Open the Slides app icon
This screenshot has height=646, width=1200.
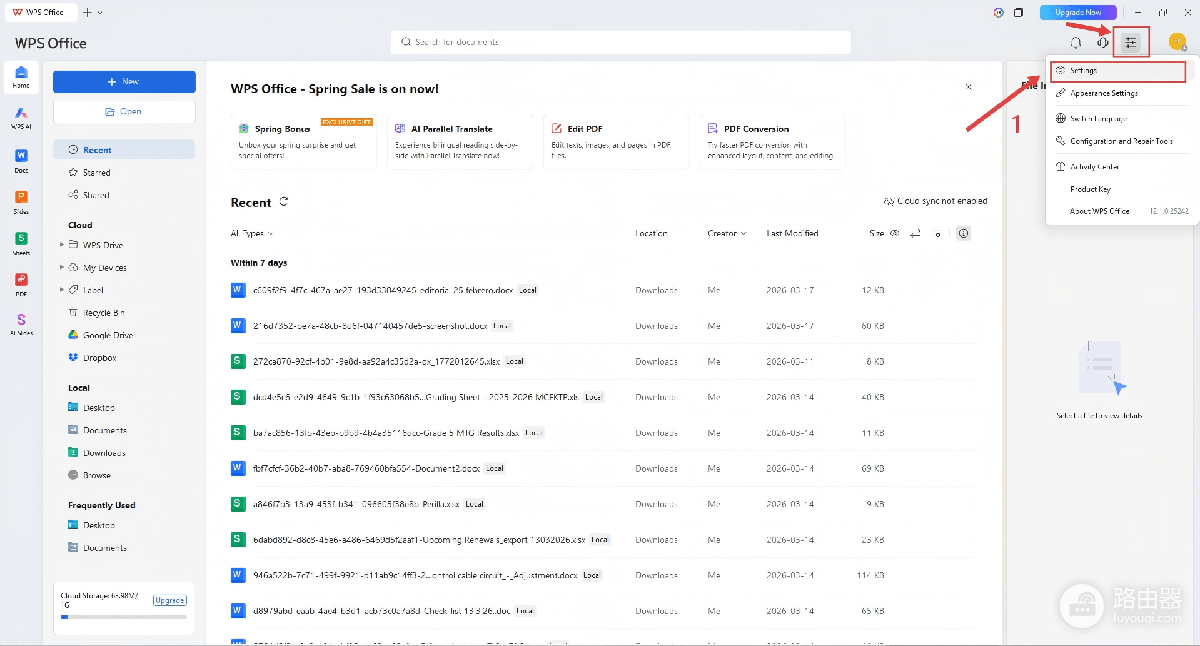coord(21,201)
